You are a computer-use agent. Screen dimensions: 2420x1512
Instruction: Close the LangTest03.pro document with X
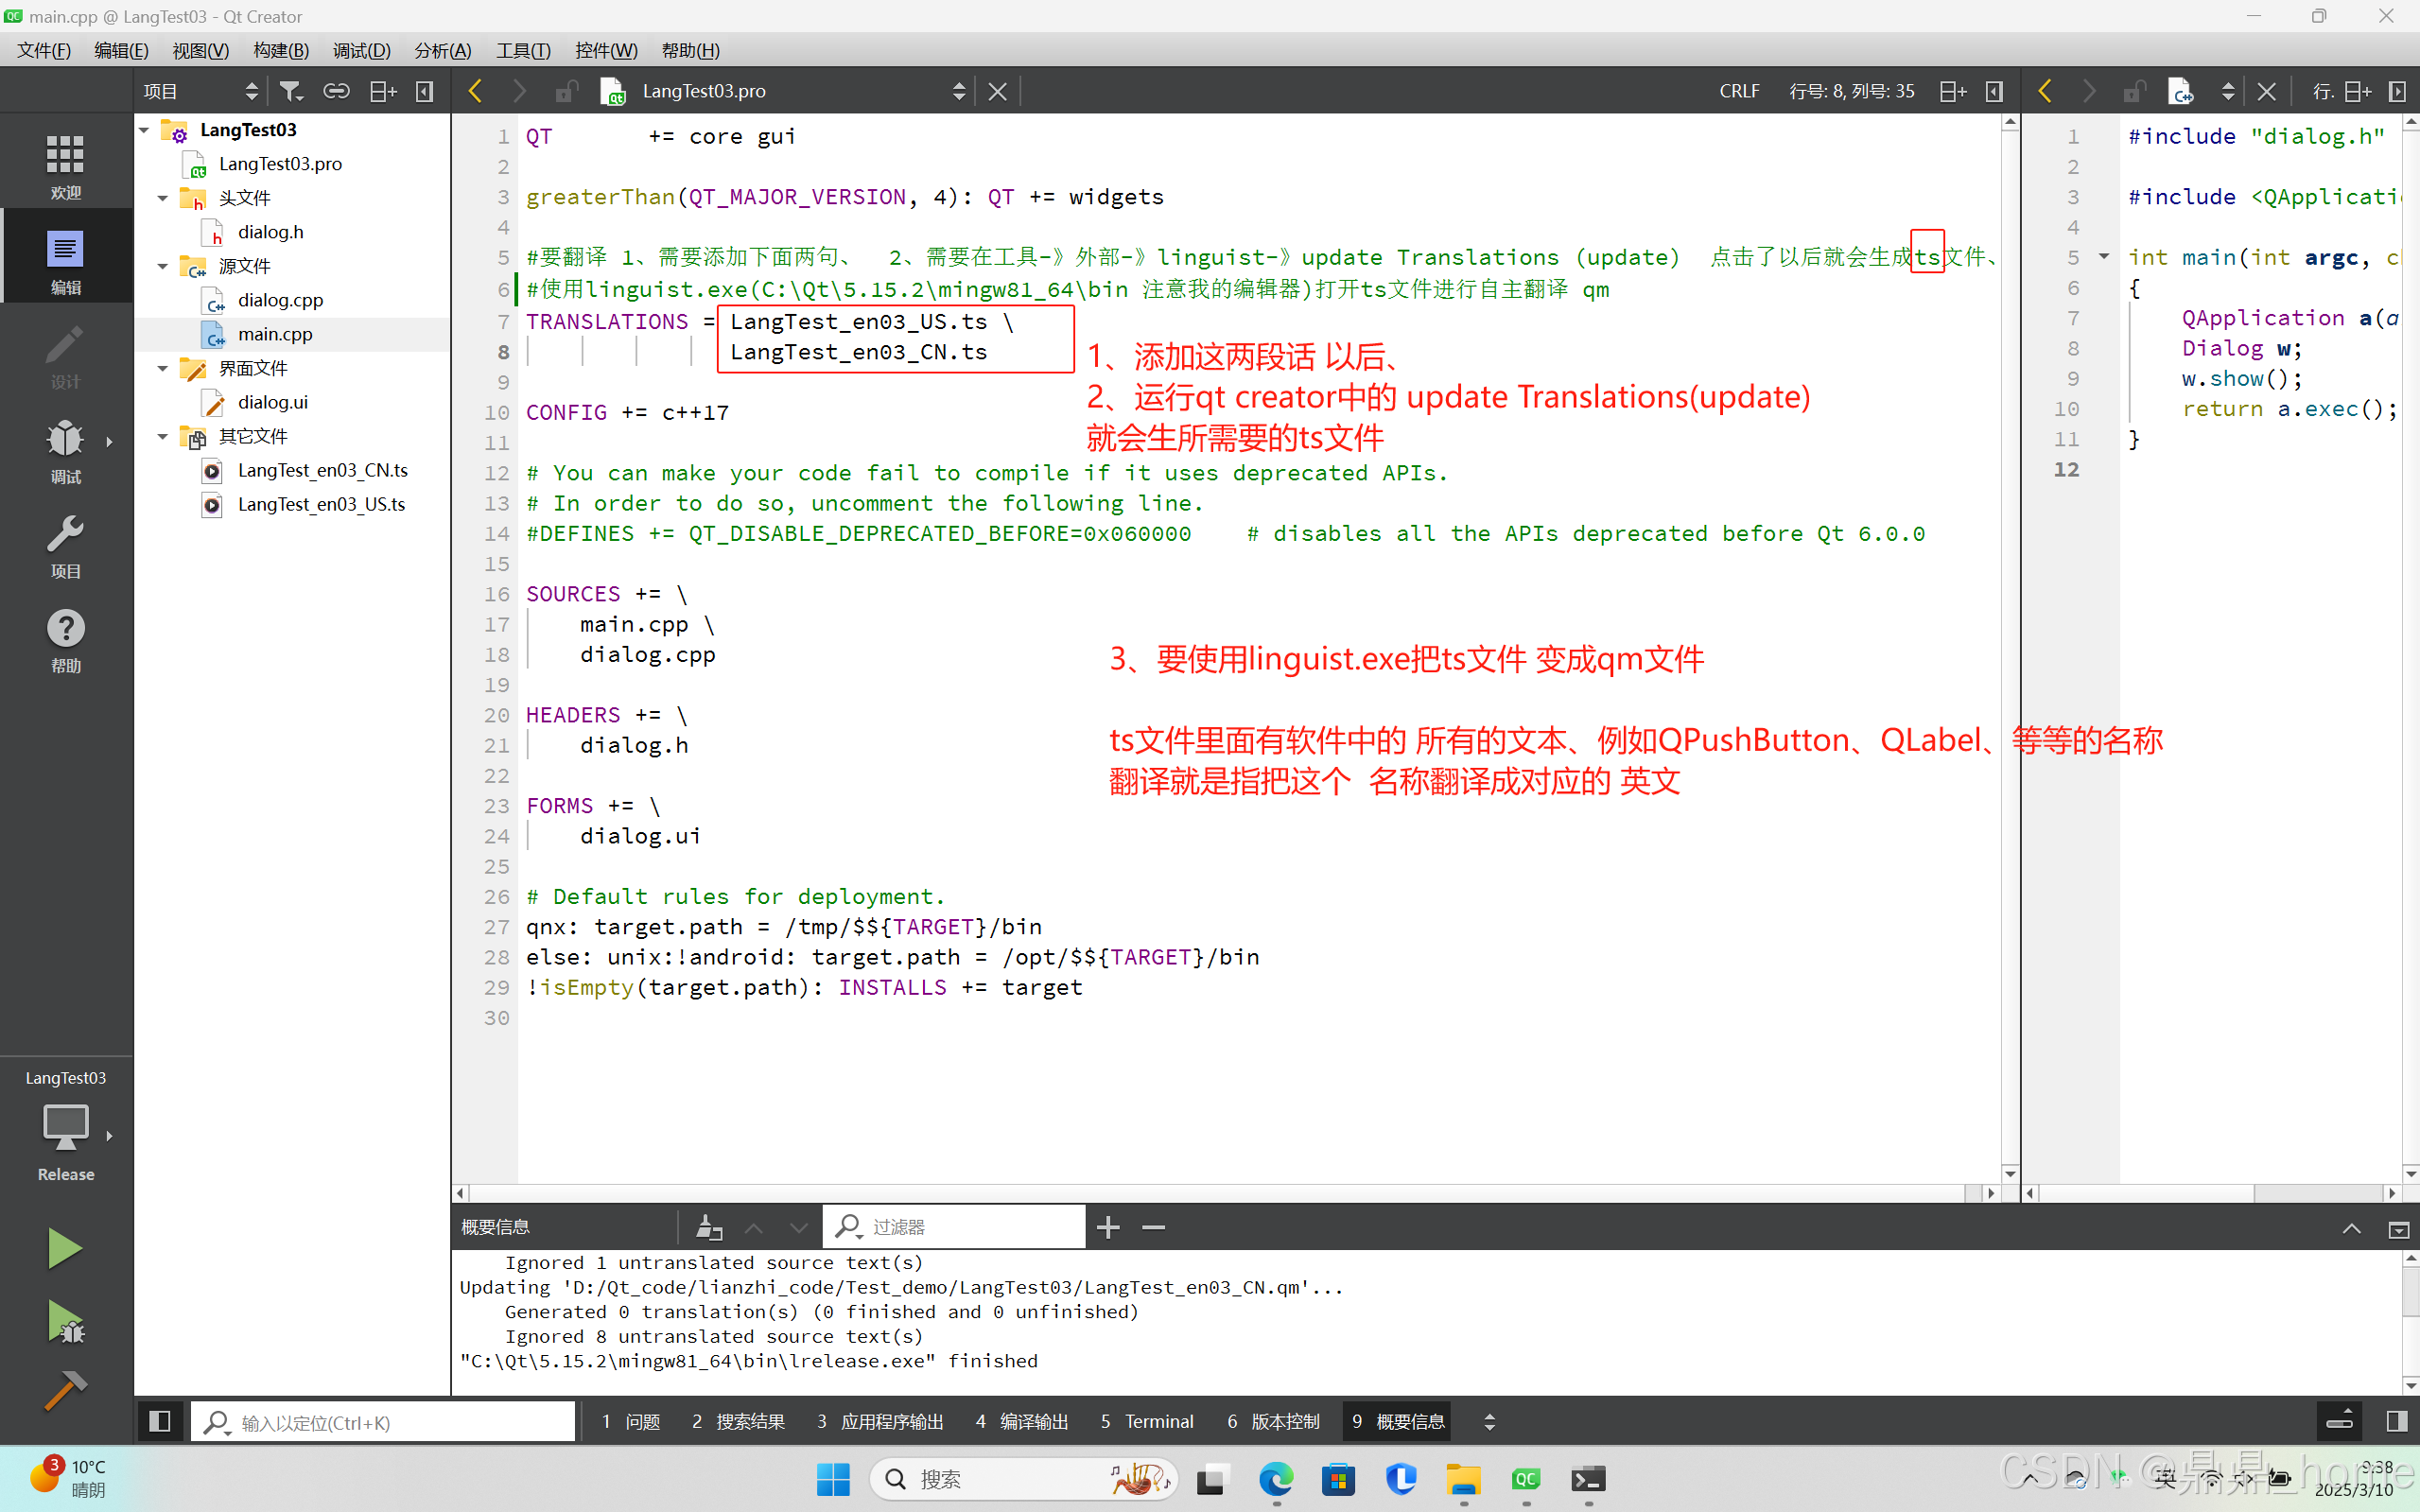pos(997,91)
